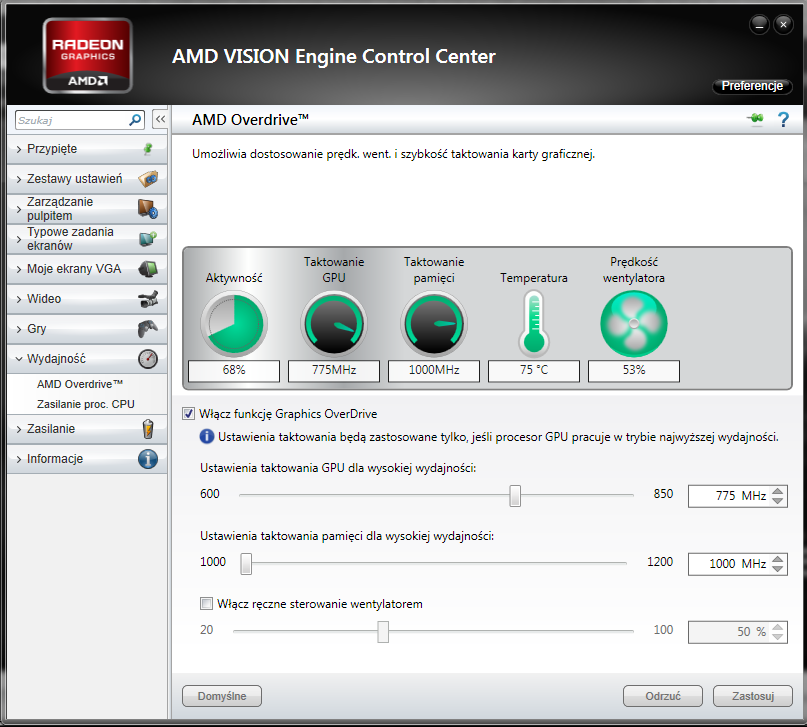
Task: Collapse sidebar with double-chevron button
Action: [159, 120]
